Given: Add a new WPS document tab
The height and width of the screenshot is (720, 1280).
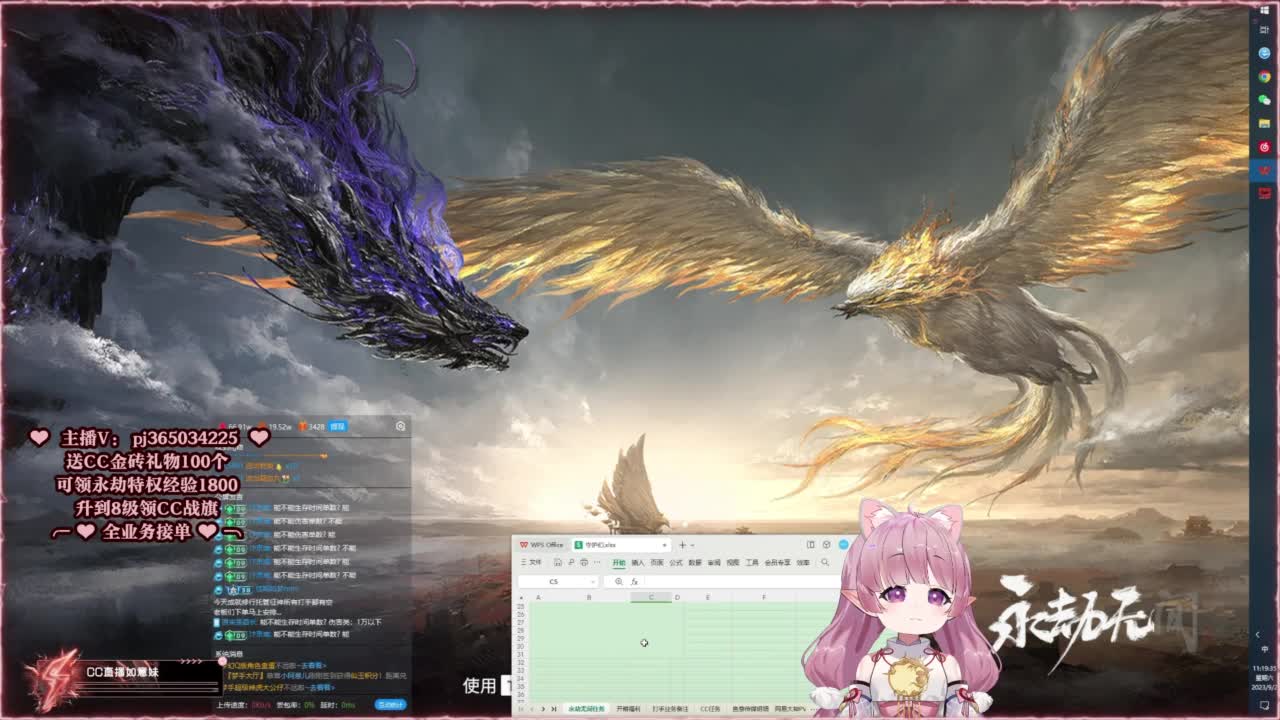Looking at the screenshot, I should coord(682,545).
